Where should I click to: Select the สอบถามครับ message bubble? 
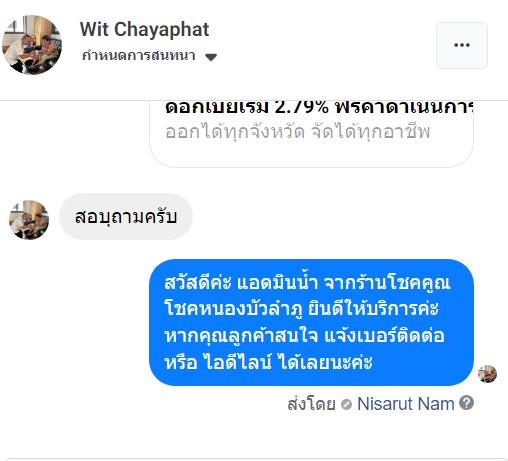coord(126,217)
